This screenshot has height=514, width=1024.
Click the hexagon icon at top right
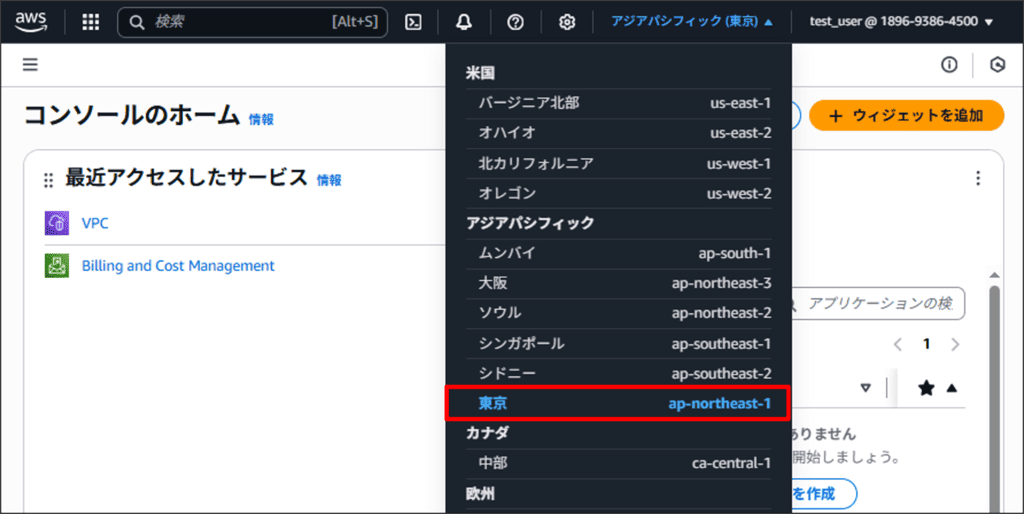click(997, 65)
